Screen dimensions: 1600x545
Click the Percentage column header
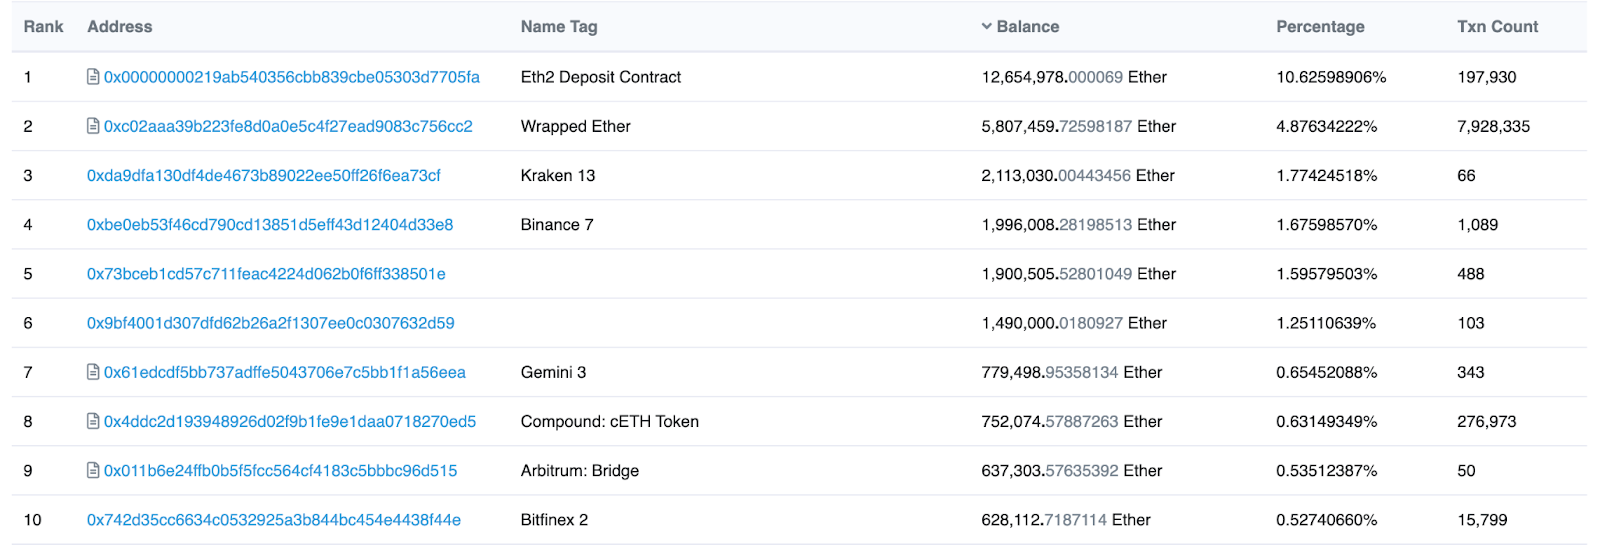click(1320, 27)
